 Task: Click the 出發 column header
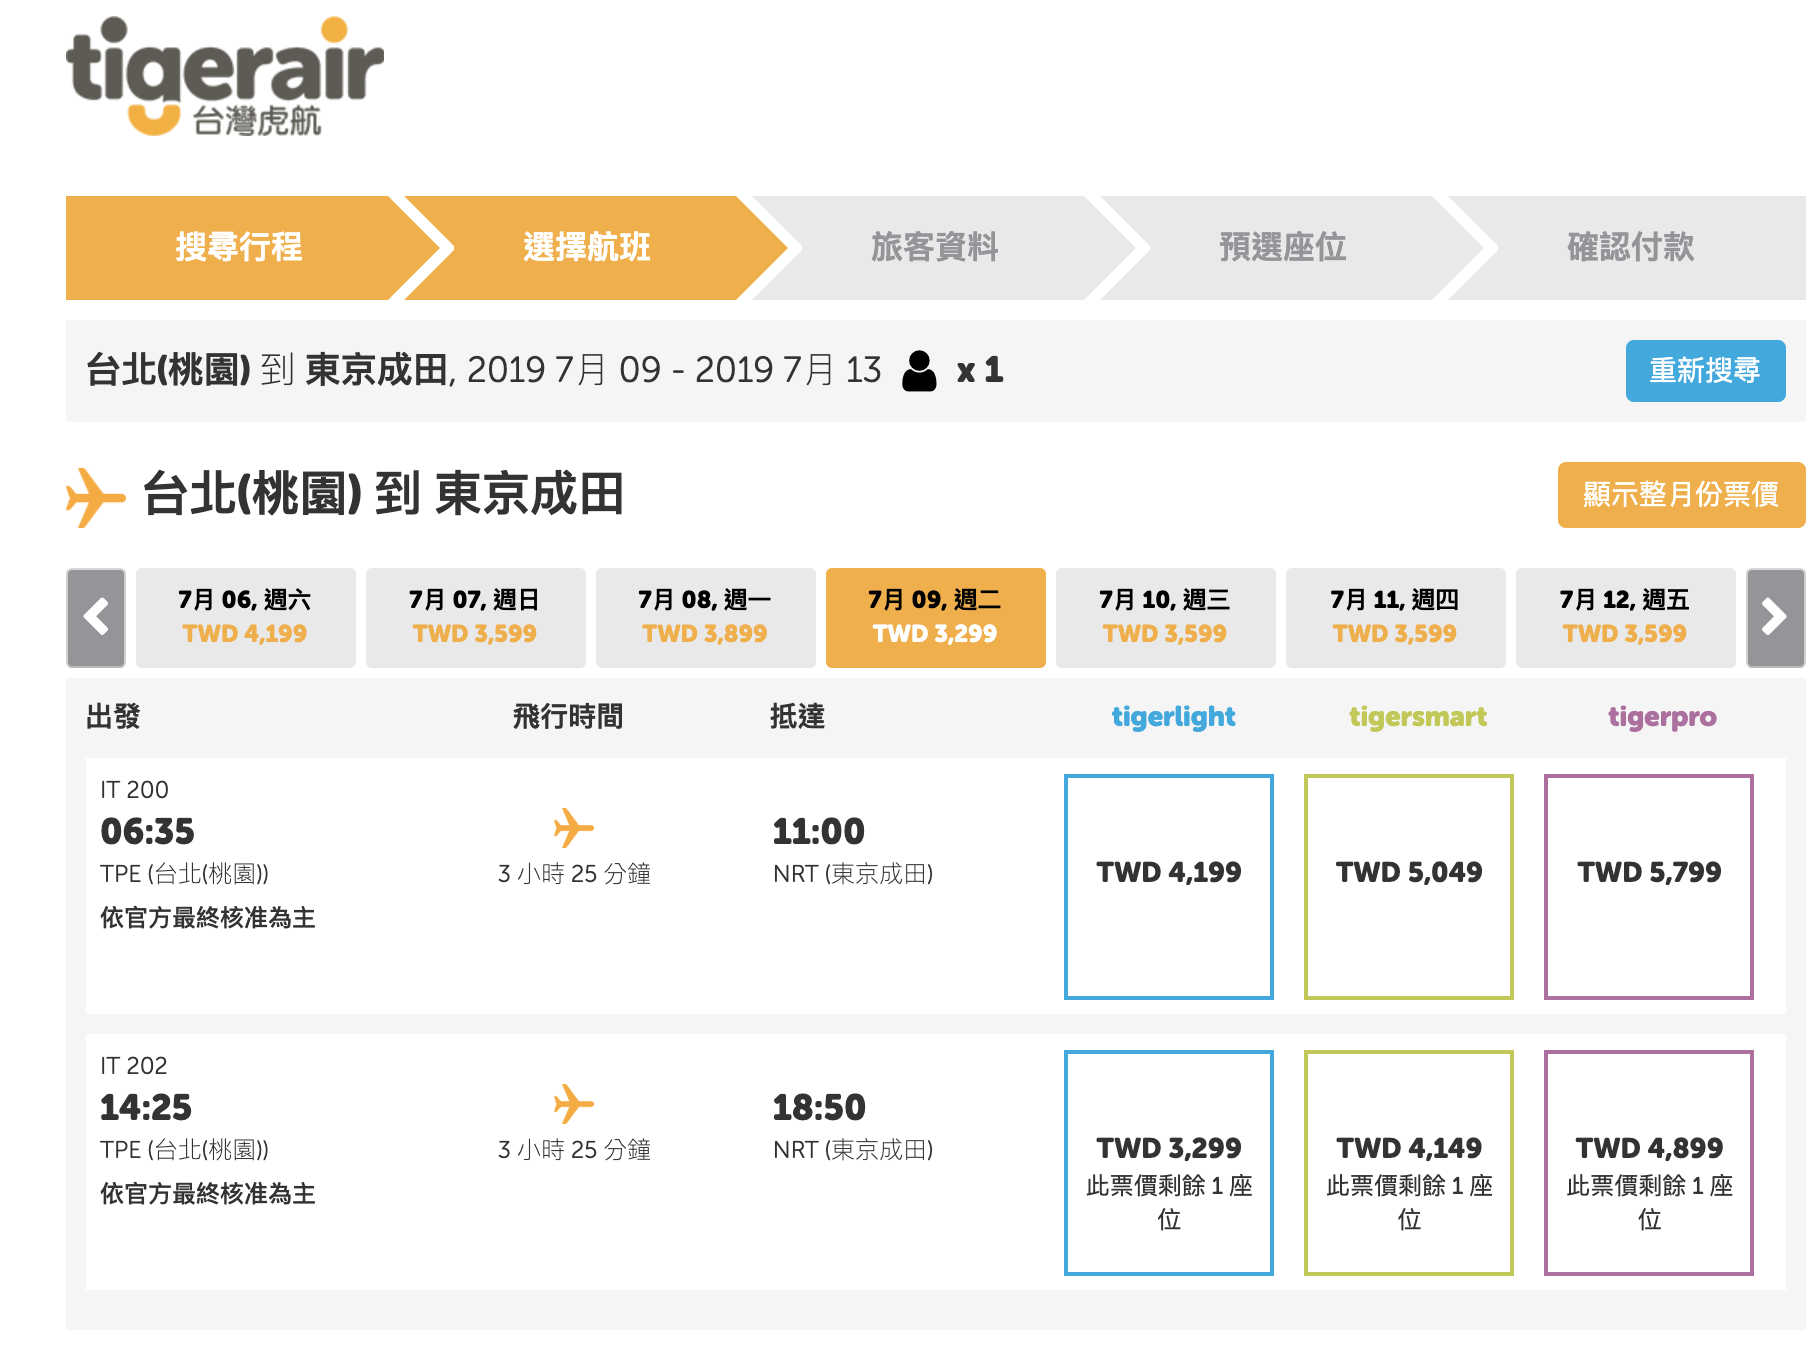click(113, 717)
